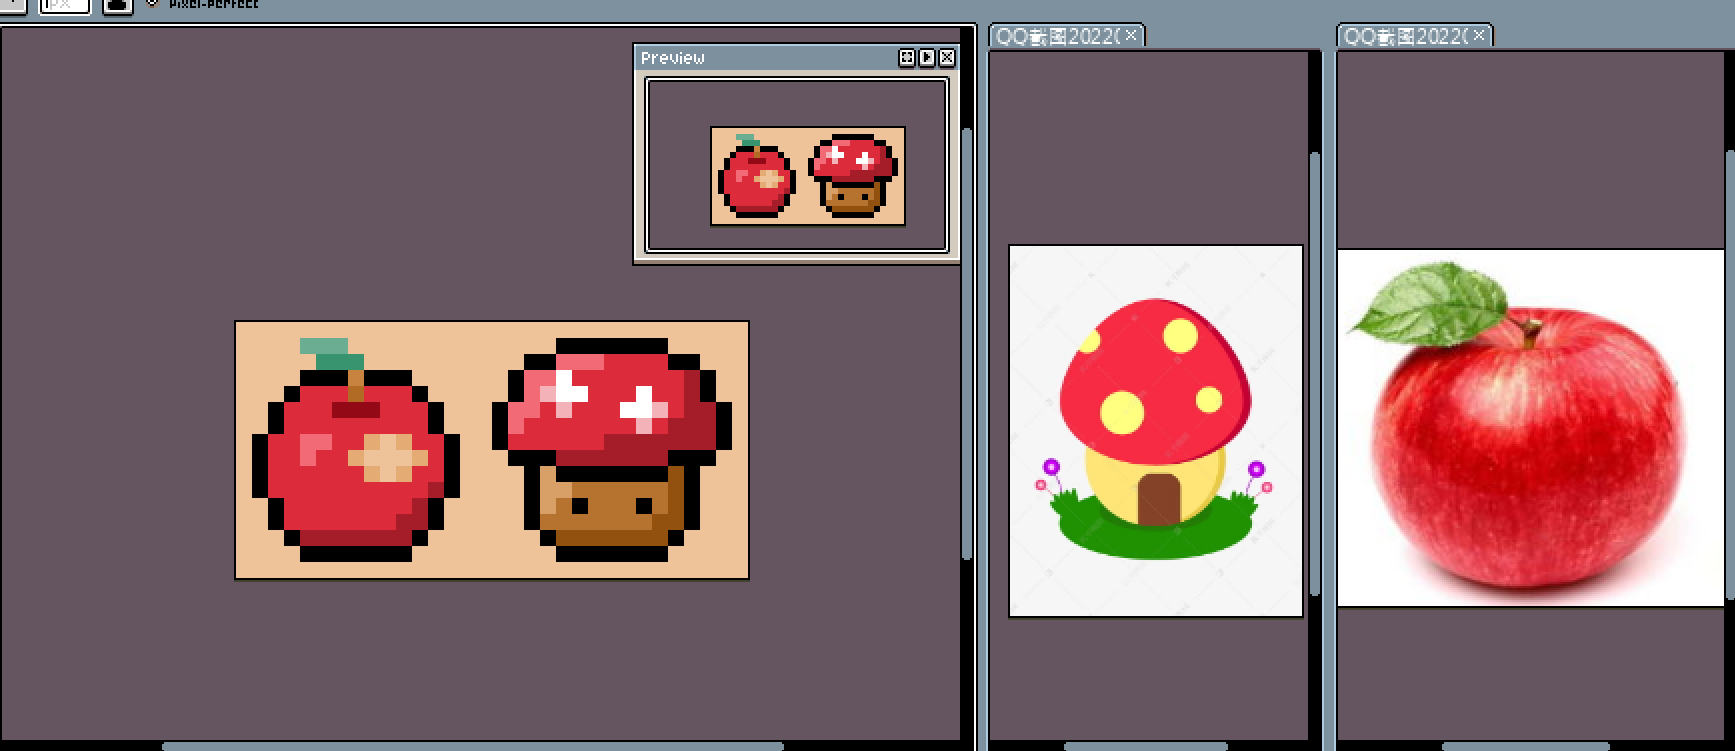Close the second QQ screenshot tab

1479,36
